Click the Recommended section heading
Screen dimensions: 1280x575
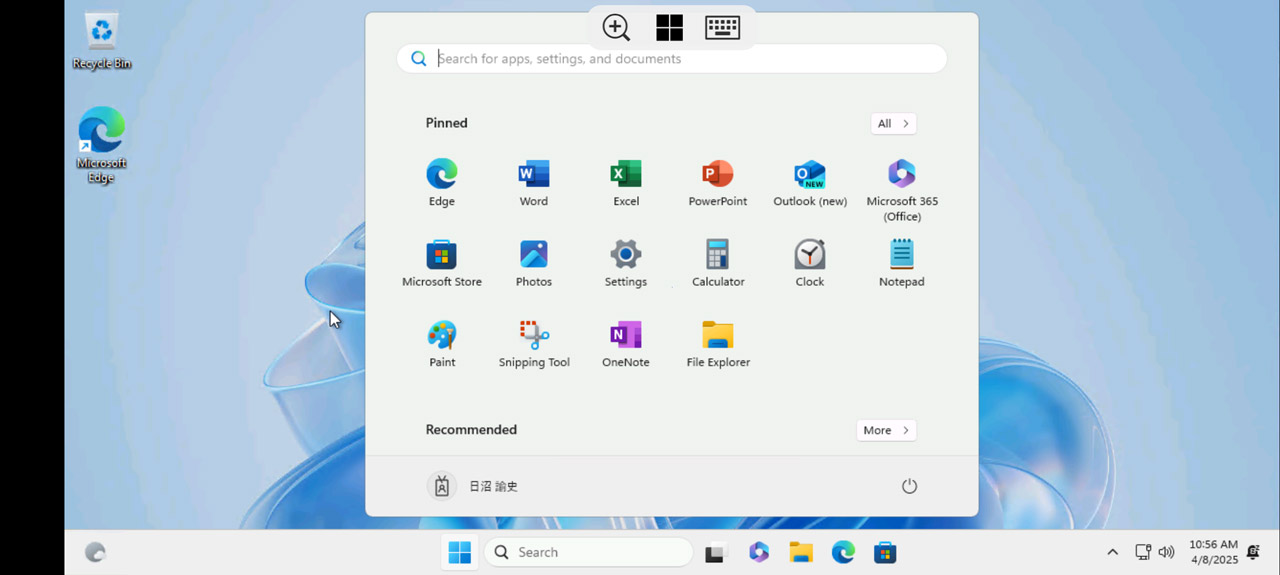[x=471, y=430]
